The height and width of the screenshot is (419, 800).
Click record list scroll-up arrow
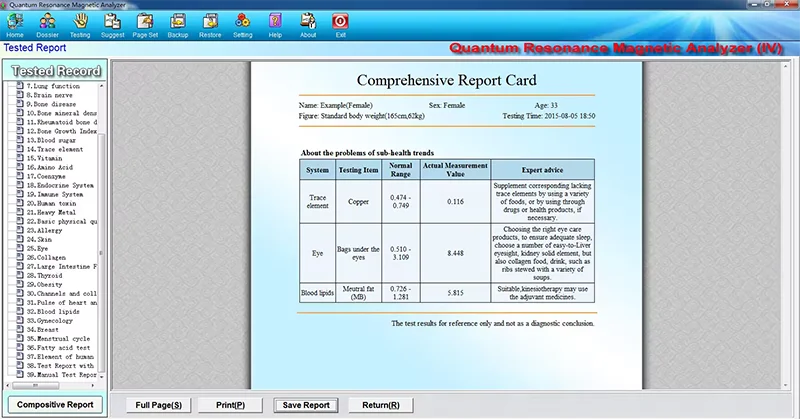tap(101, 86)
